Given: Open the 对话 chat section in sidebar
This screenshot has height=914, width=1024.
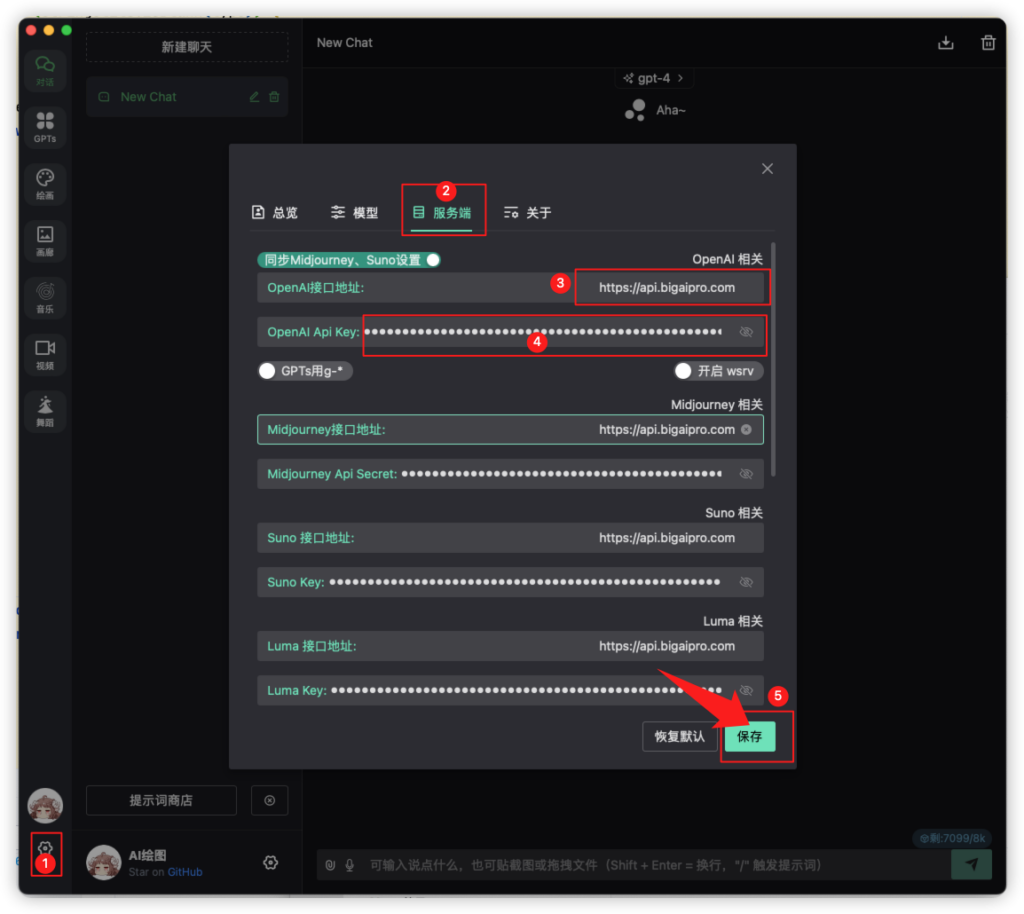Looking at the screenshot, I should tap(45, 71).
